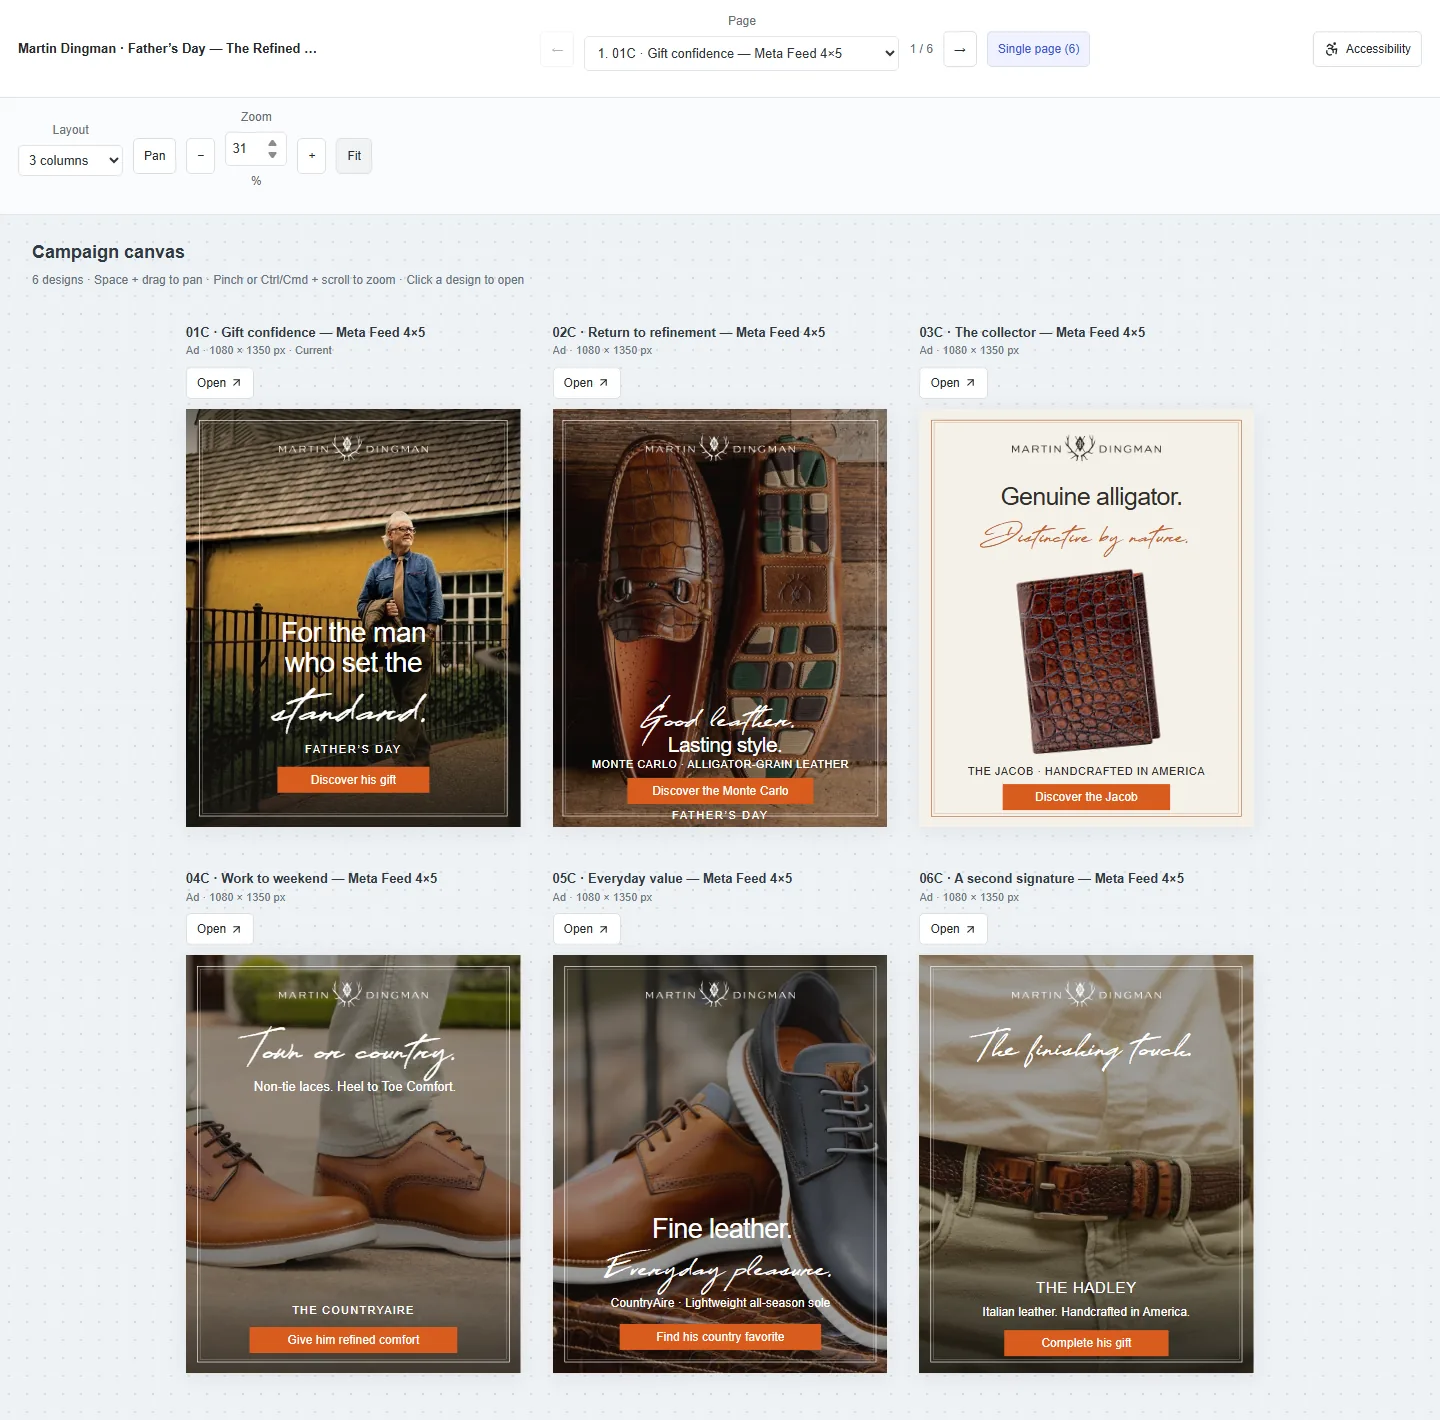Screen dimensions: 1440x1420
Task: Click 'Give him refined comfort' ad button
Action: coord(353,1340)
